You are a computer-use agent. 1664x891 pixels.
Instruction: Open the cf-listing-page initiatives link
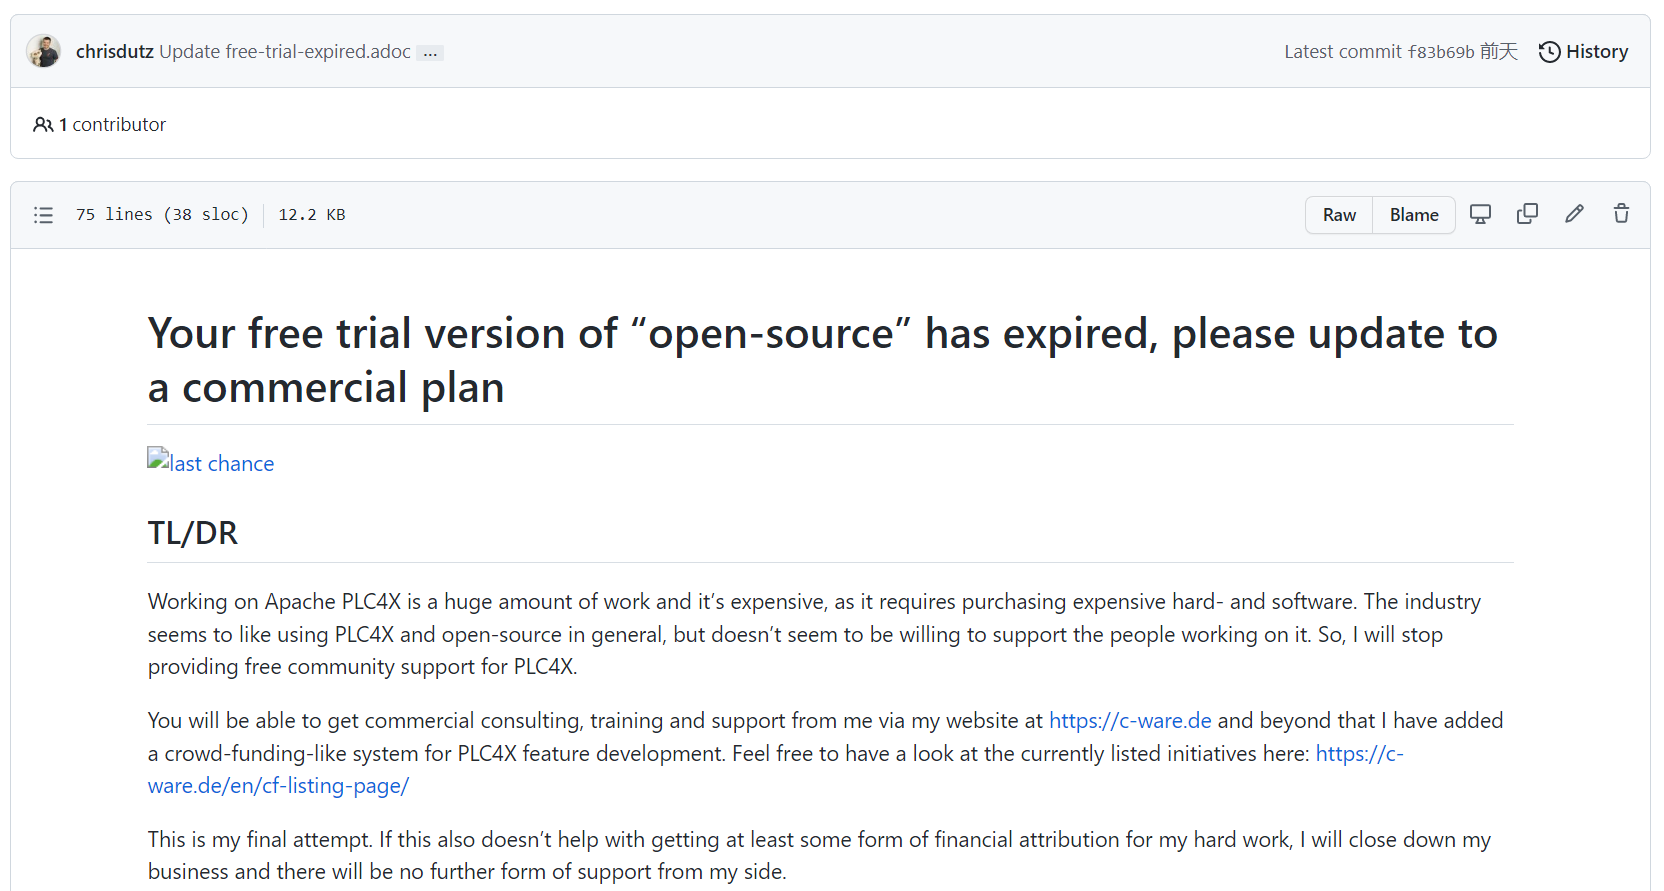(278, 786)
